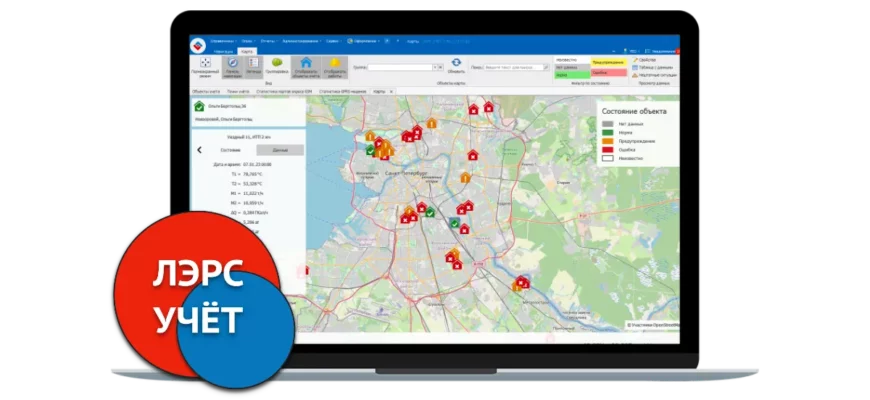Open the GSM statistics document tab
This screenshot has height=400, width=870.
[285, 91]
